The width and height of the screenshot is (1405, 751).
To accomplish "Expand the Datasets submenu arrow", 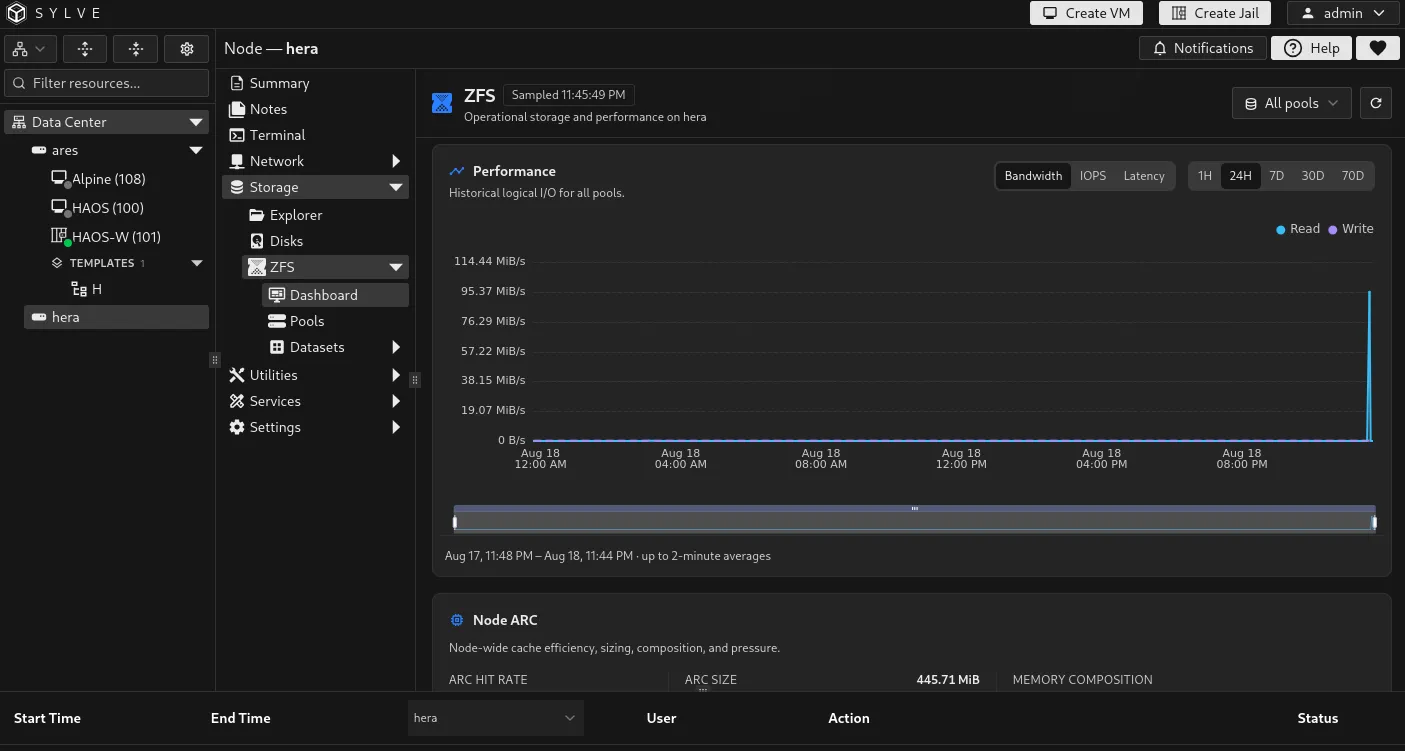I will pyautogui.click(x=396, y=347).
